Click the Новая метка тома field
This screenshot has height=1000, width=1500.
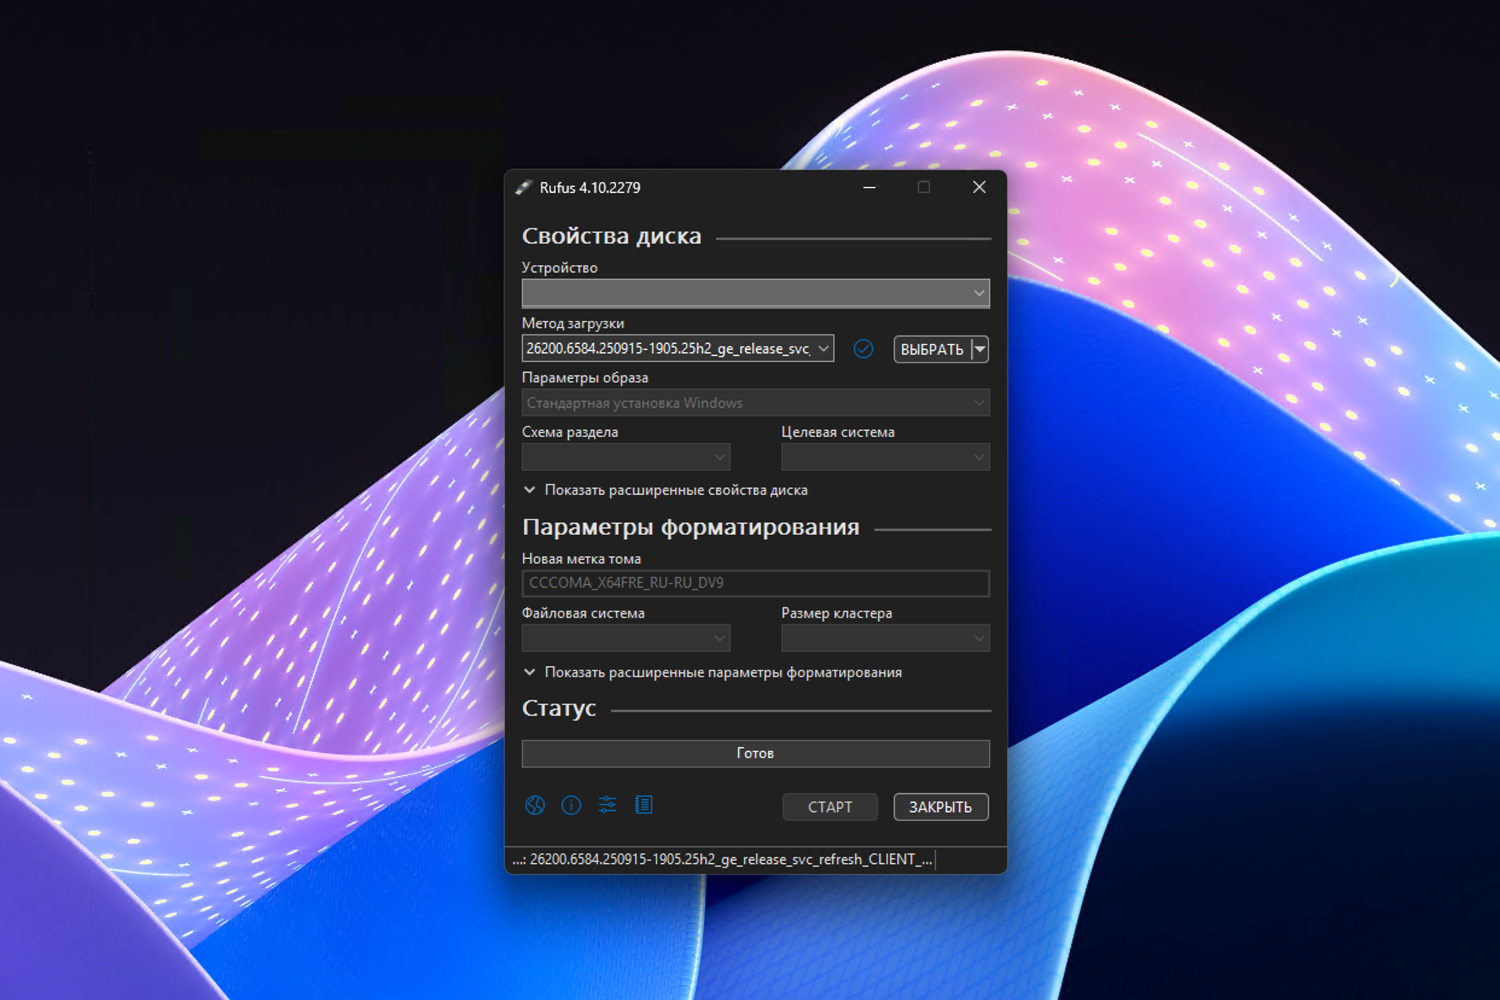pos(756,583)
